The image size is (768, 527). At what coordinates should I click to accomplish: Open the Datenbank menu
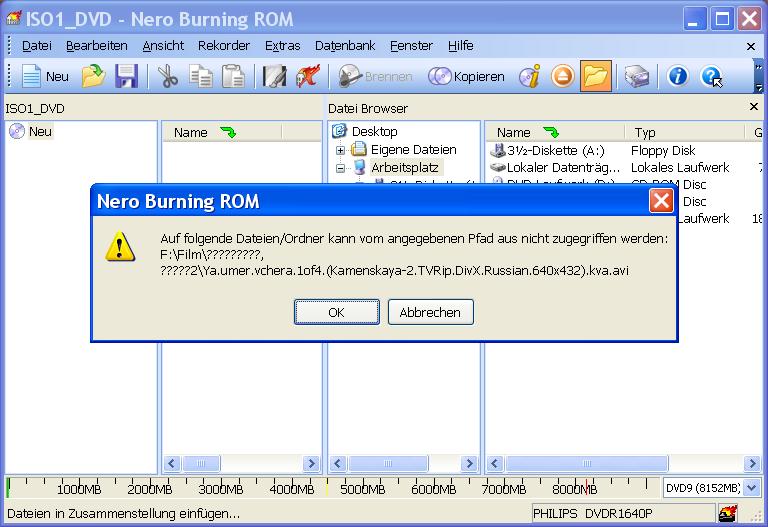tap(345, 46)
